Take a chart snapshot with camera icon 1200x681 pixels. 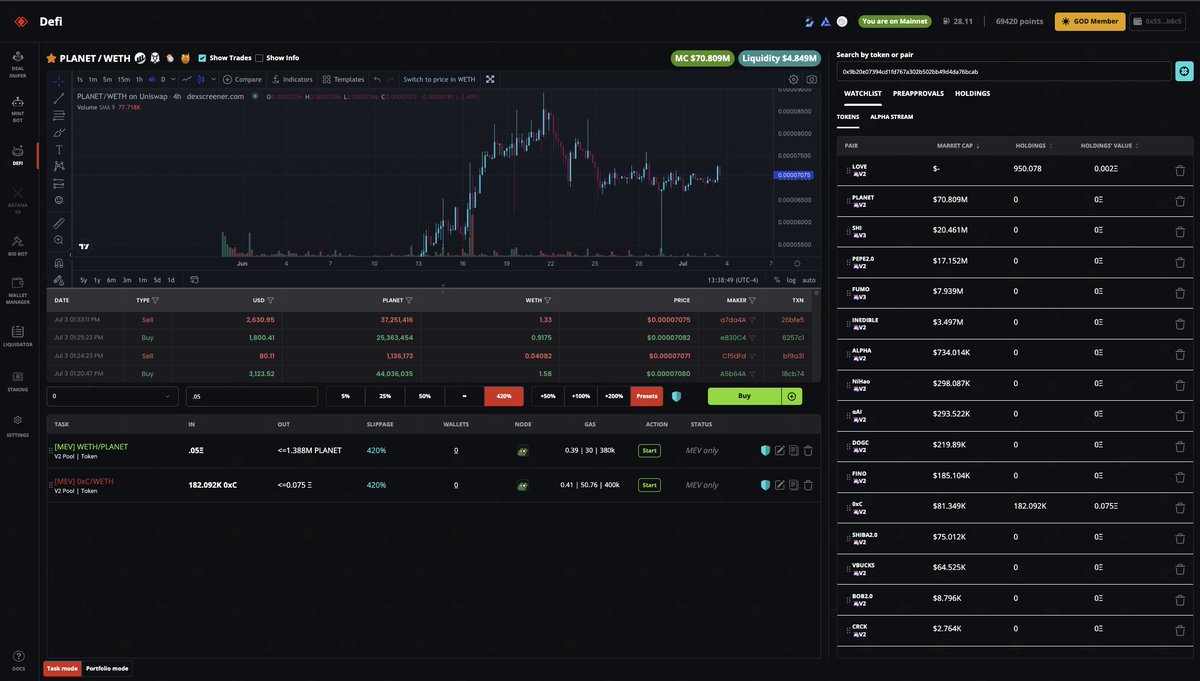[x=811, y=79]
